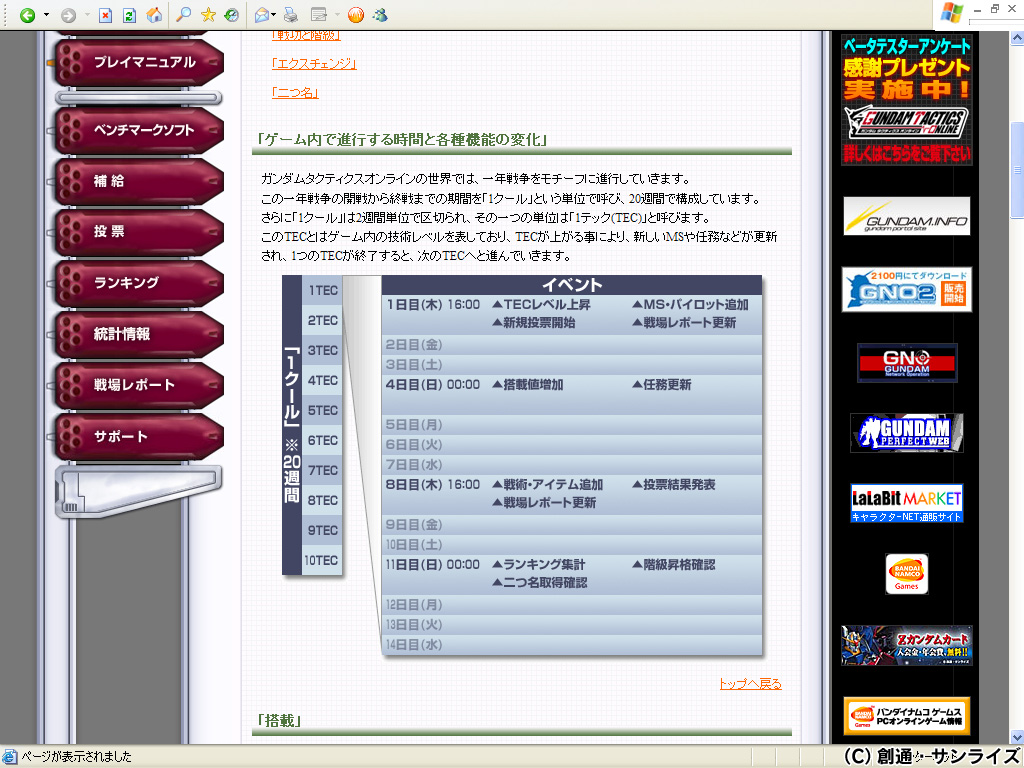Open 統計情報 from the sidebar
The image size is (1024, 768).
tap(138, 334)
